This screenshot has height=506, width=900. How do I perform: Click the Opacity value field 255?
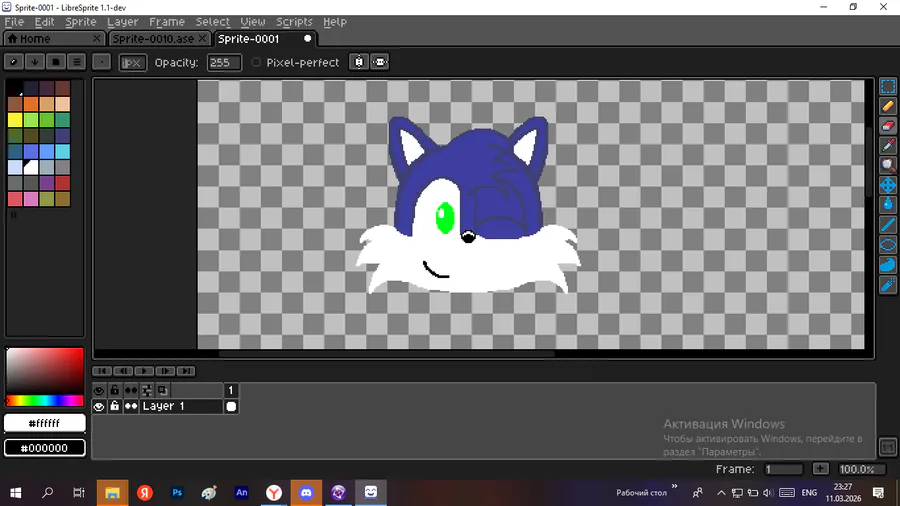tap(224, 63)
